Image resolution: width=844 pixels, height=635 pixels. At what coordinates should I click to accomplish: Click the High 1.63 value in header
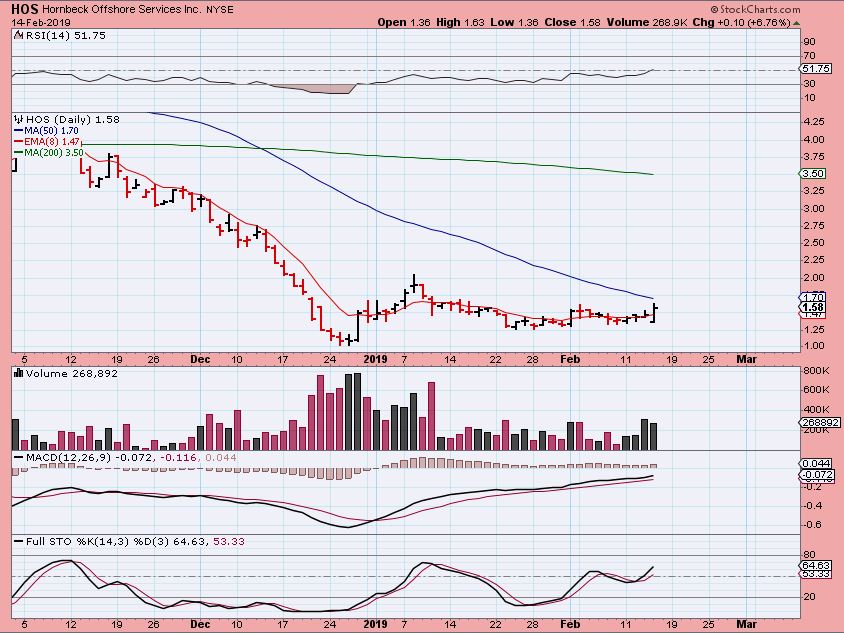[x=460, y=23]
